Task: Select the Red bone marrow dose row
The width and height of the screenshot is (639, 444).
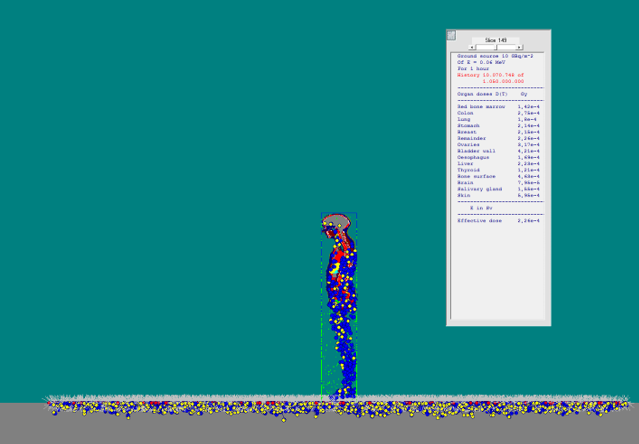Action: click(x=498, y=107)
